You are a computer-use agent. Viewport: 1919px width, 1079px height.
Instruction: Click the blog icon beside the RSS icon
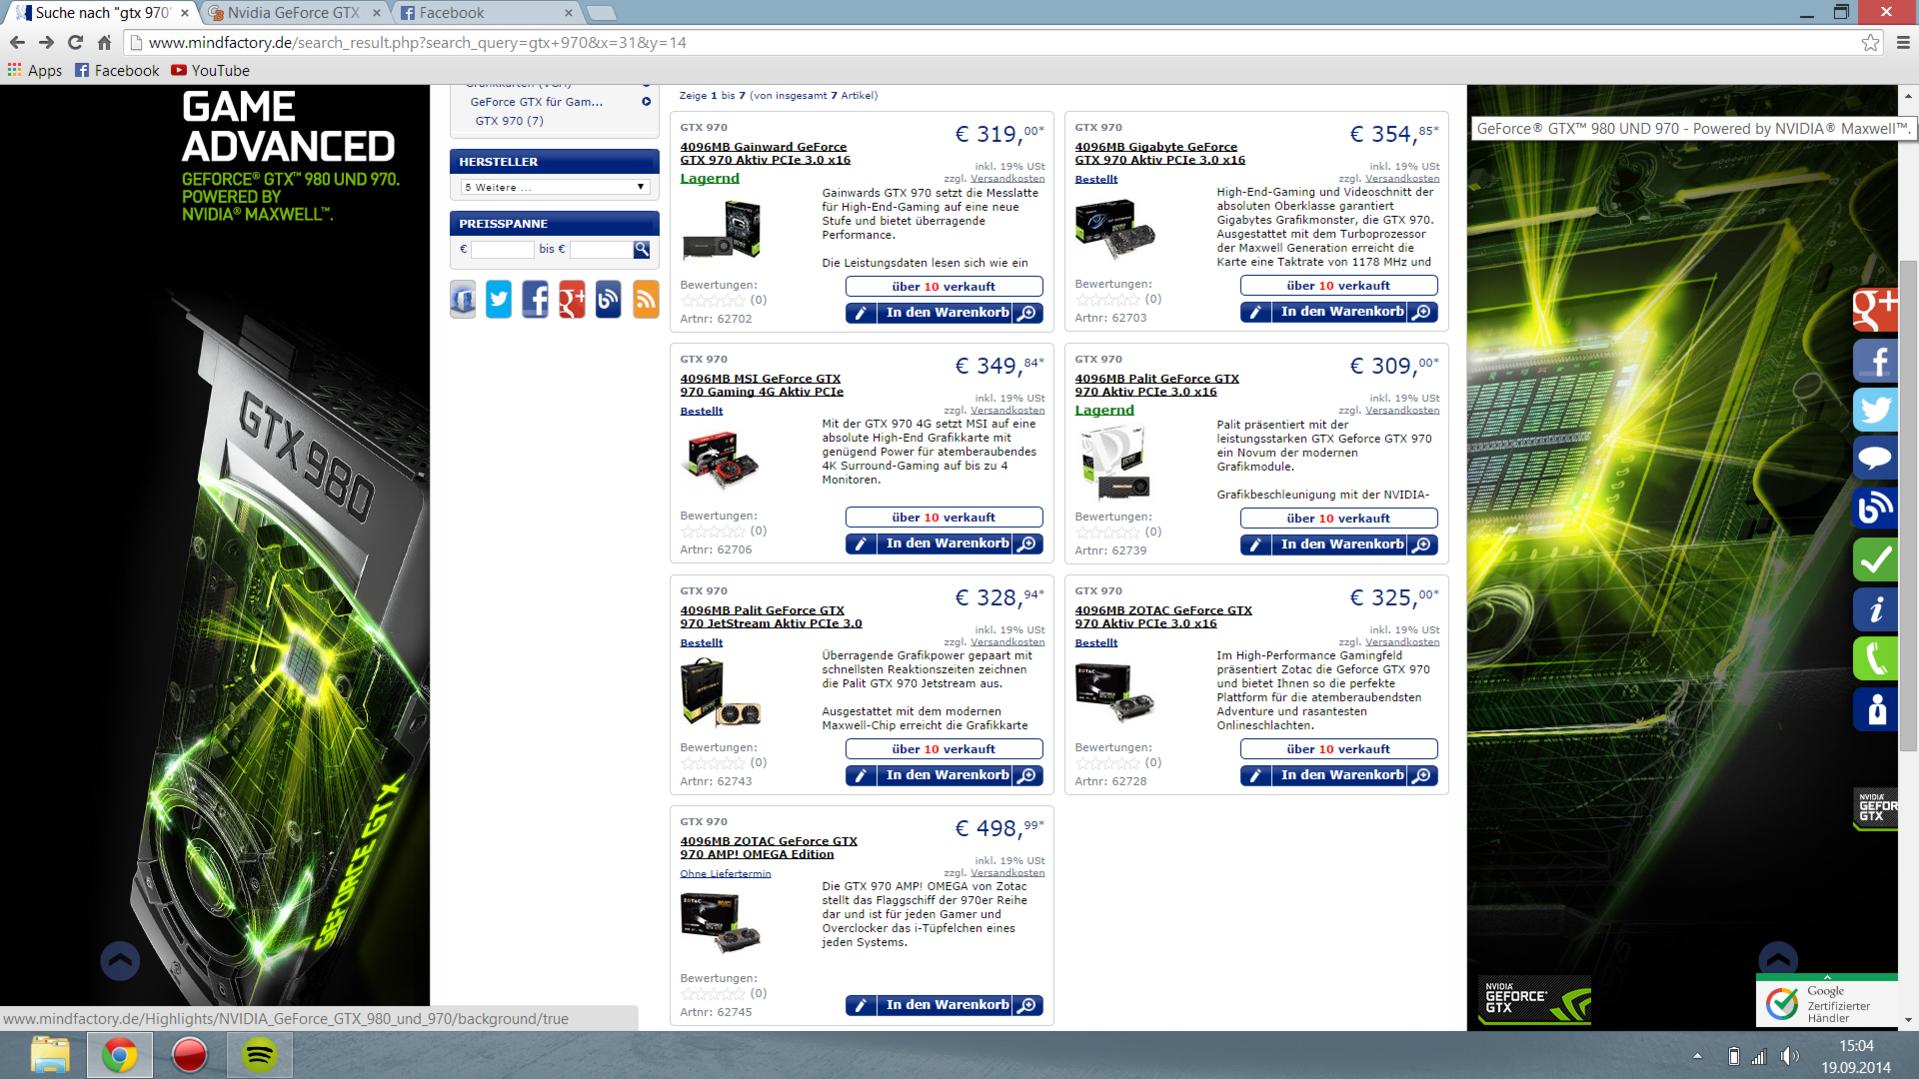point(608,299)
